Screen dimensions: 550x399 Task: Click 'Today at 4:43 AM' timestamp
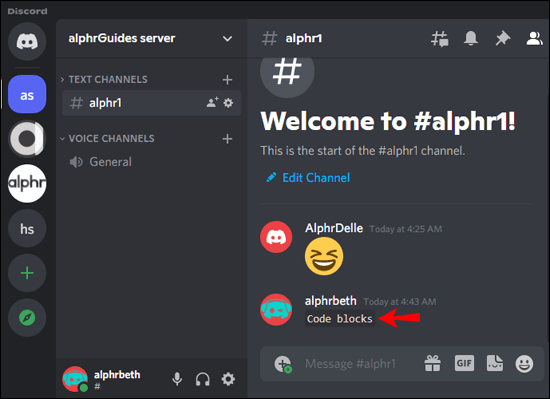click(x=400, y=302)
